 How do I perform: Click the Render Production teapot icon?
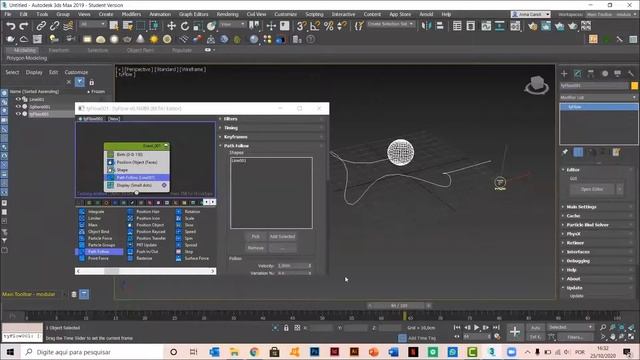pyautogui.click(x=573, y=26)
